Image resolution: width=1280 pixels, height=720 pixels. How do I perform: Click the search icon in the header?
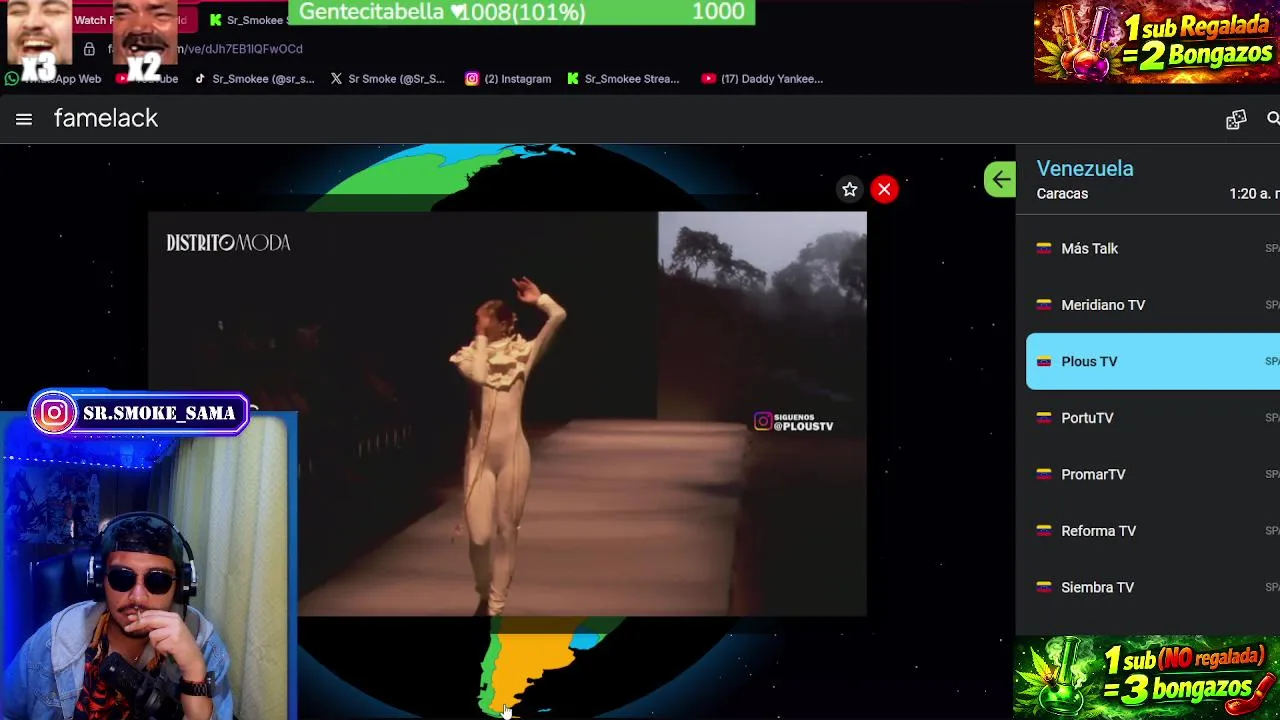click(x=1273, y=119)
